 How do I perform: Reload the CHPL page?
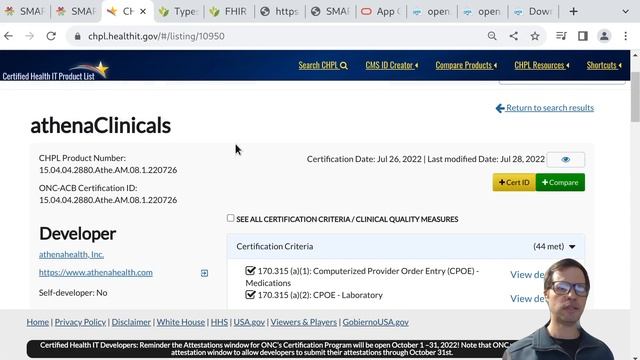pyautogui.click(x=51, y=36)
